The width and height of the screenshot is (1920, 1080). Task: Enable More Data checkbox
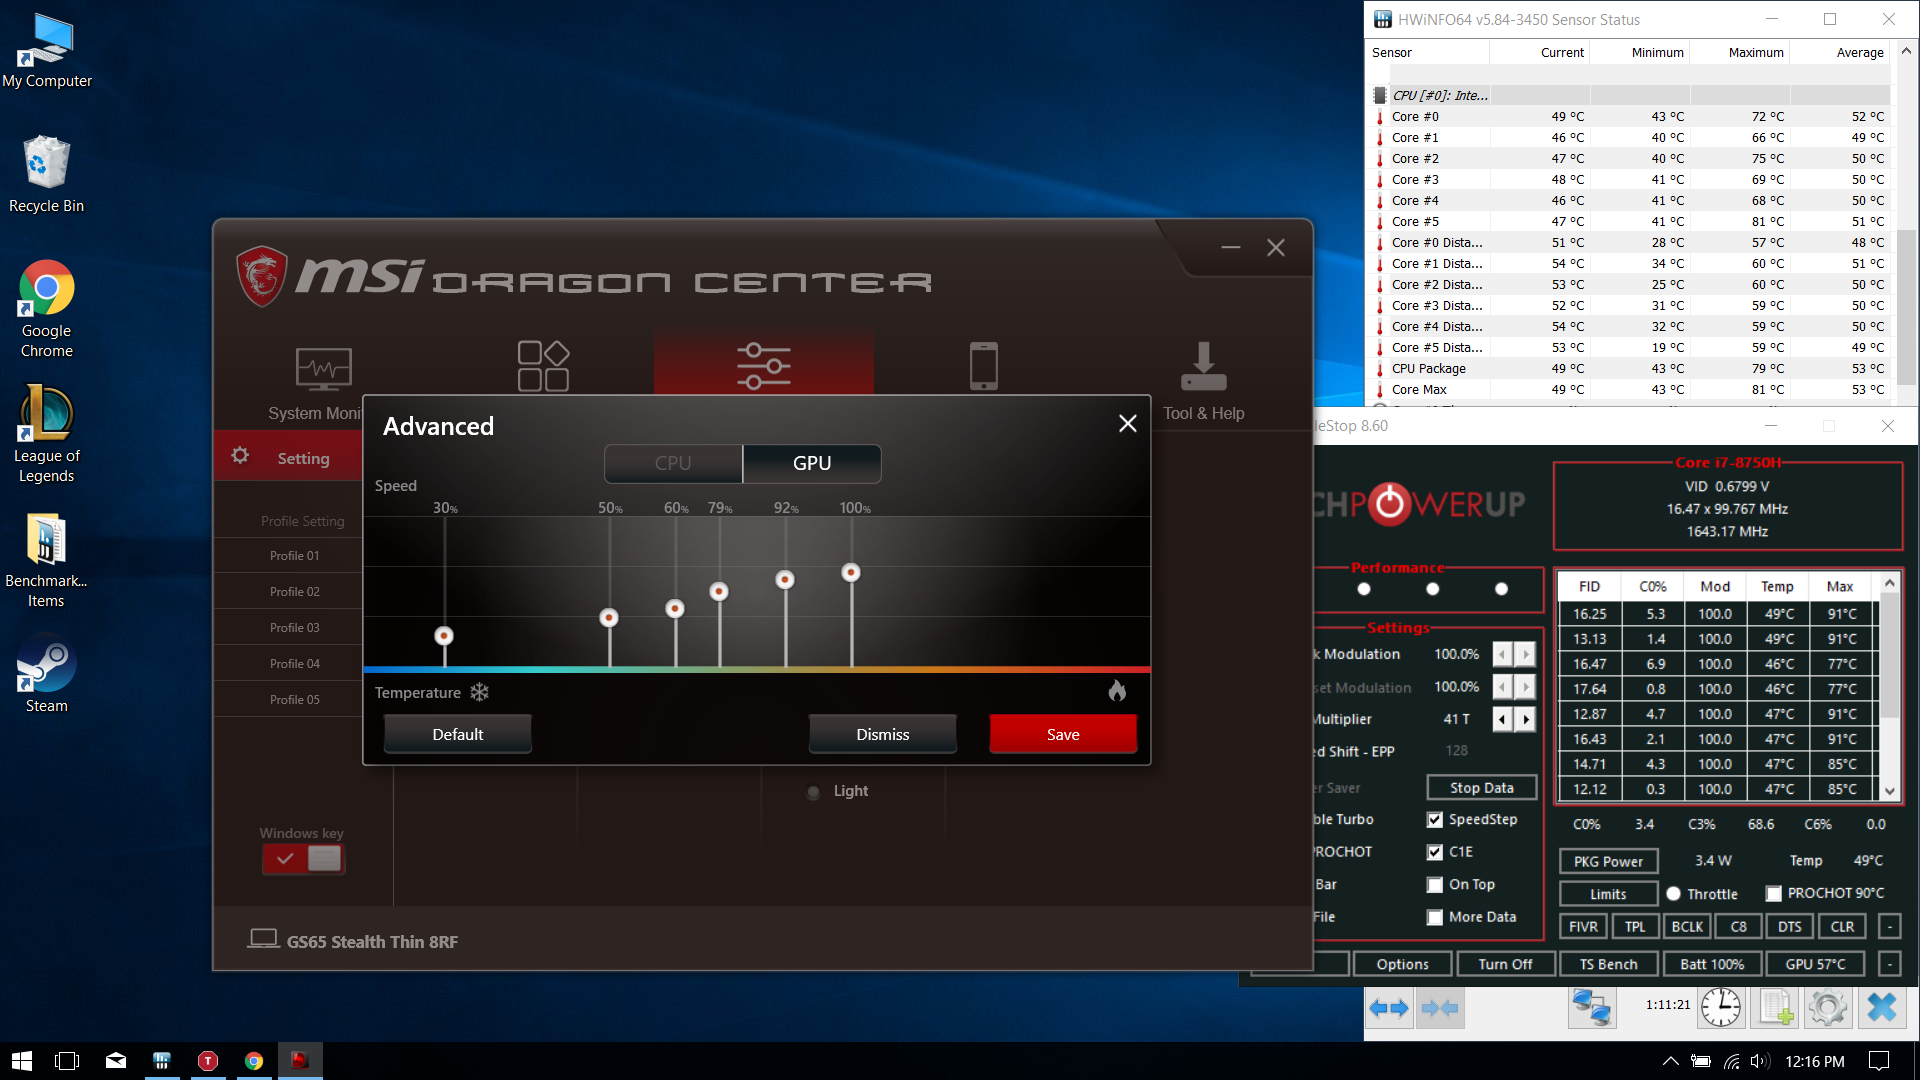[1435, 917]
